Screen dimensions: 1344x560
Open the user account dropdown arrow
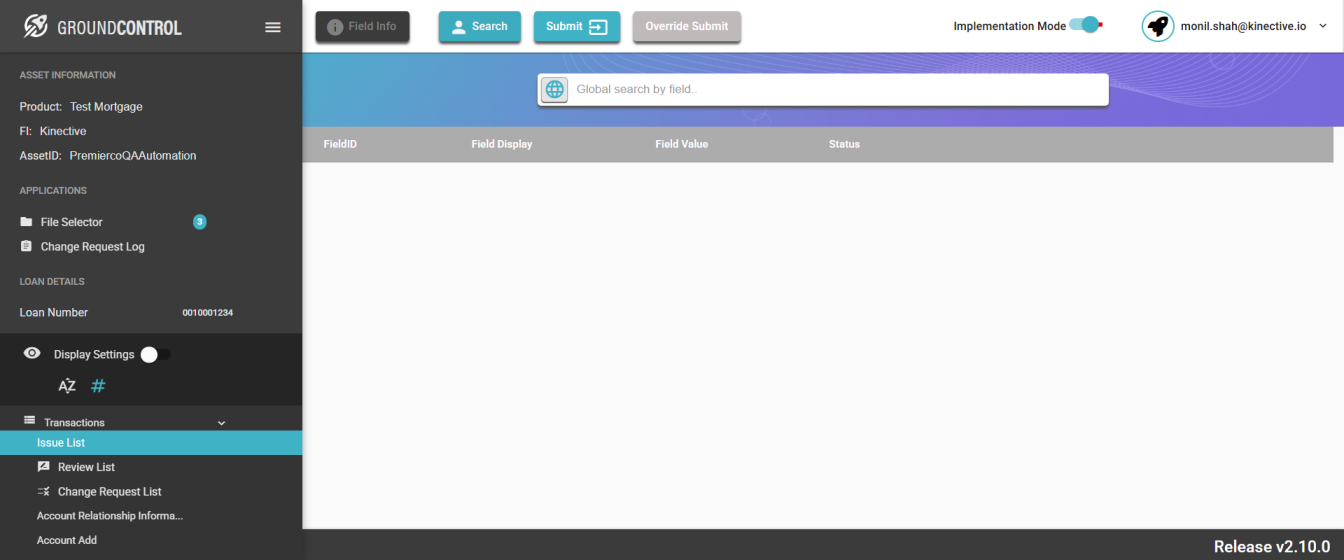[x=1323, y=26]
